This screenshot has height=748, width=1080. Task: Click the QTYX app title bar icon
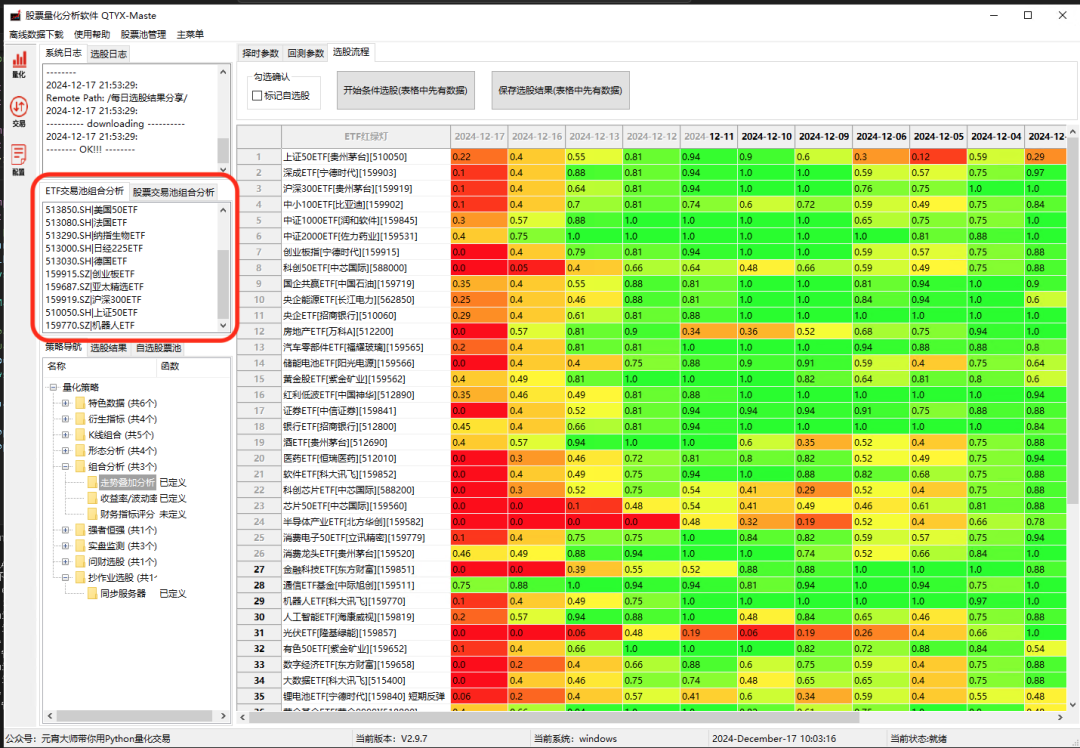[x=15, y=15]
